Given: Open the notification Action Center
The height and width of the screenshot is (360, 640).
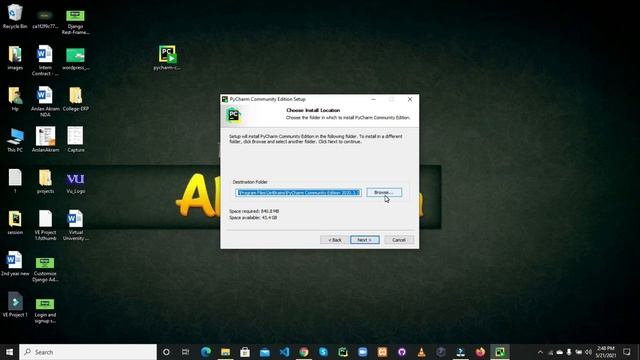Looking at the screenshot, I should tap(627, 352).
